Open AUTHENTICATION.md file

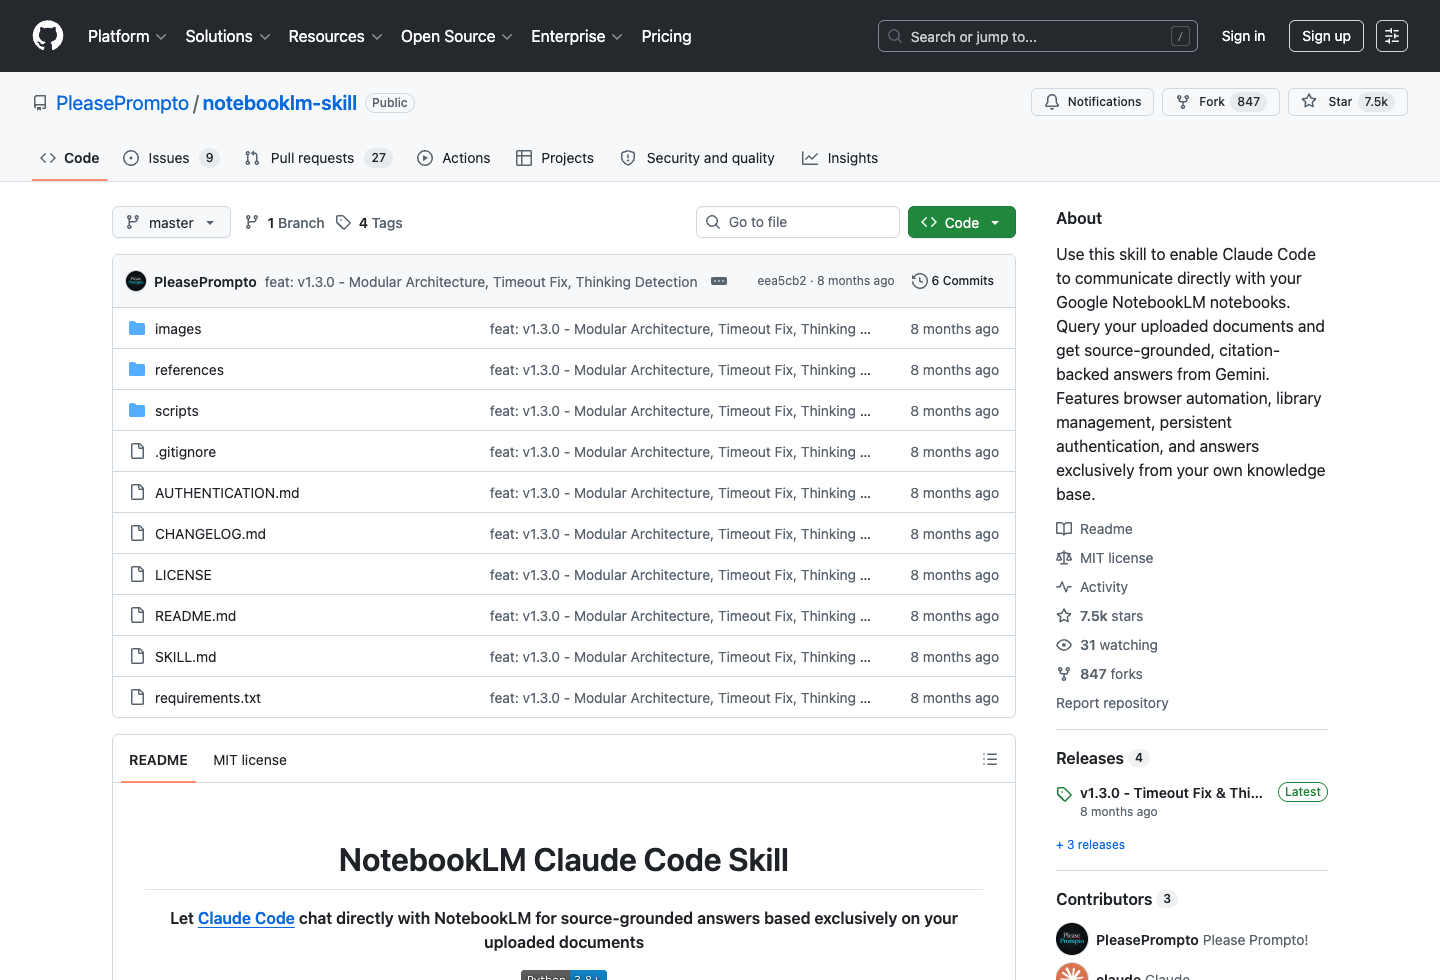[x=227, y=493]
